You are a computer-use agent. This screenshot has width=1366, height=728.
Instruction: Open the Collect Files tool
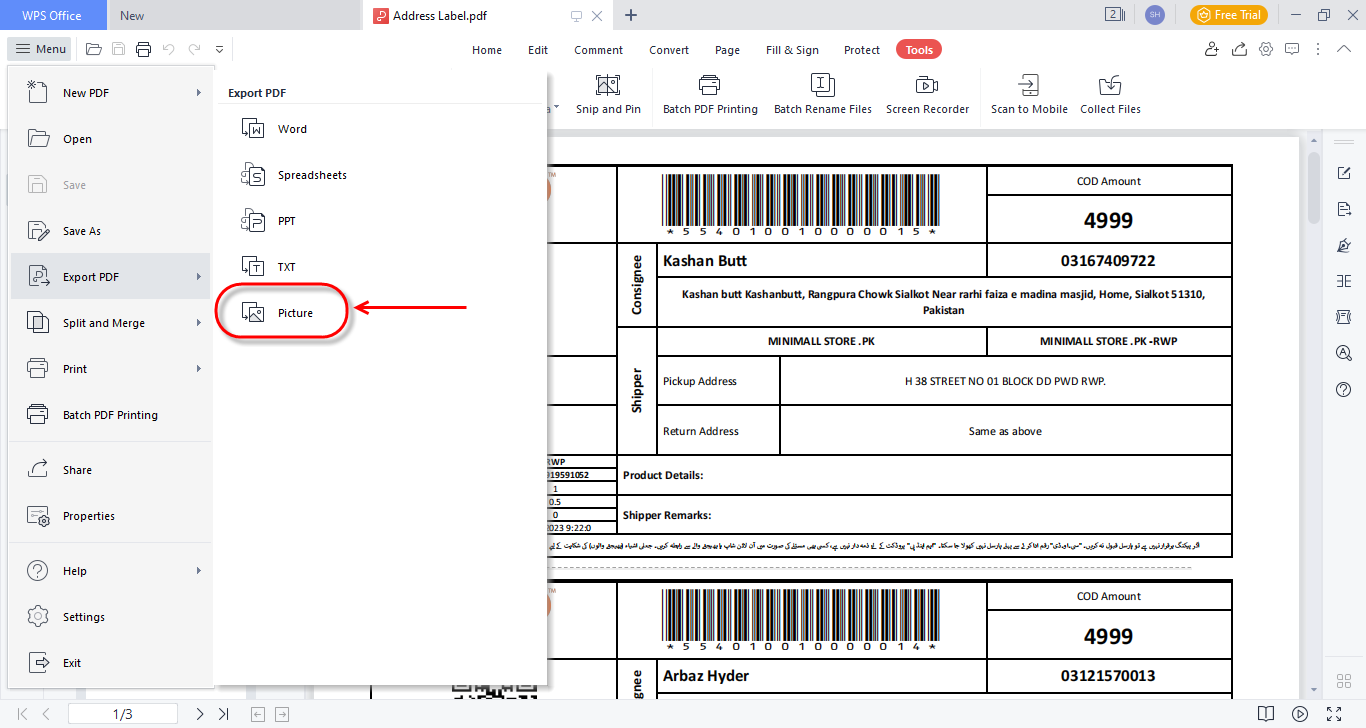point(1110,95)
